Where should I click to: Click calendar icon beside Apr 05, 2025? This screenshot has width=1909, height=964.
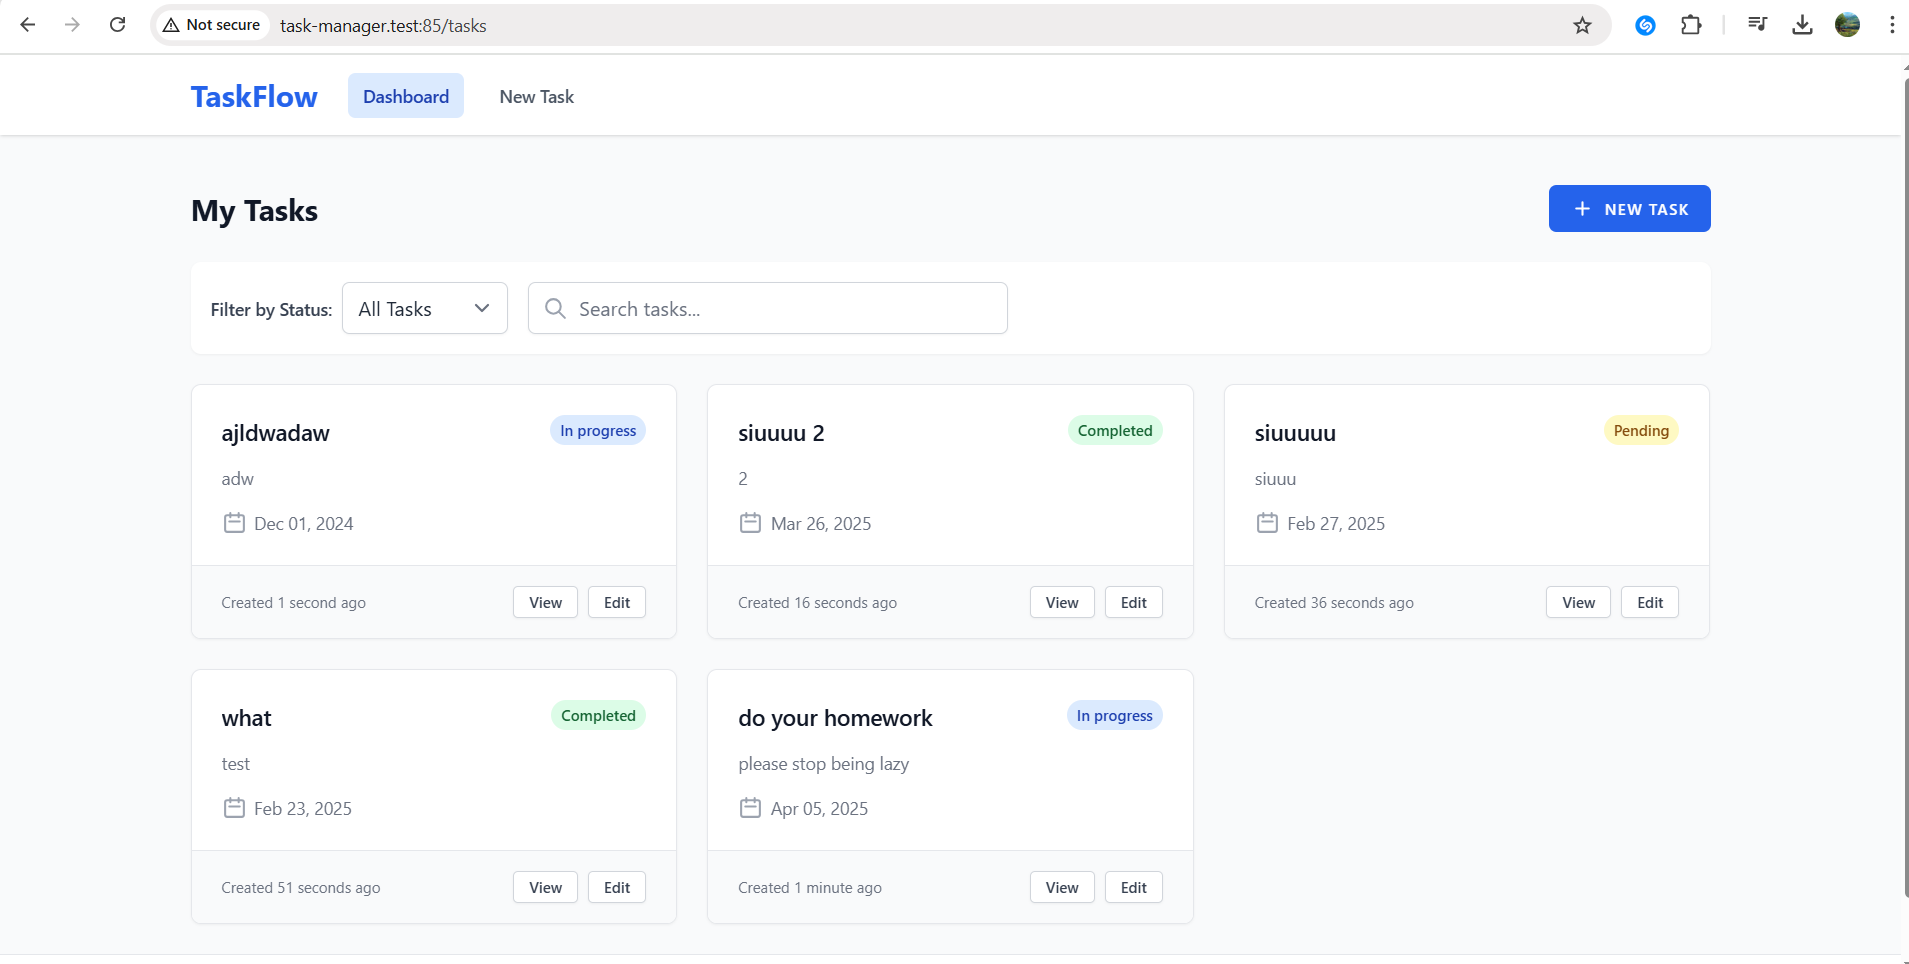coord(750,808)
